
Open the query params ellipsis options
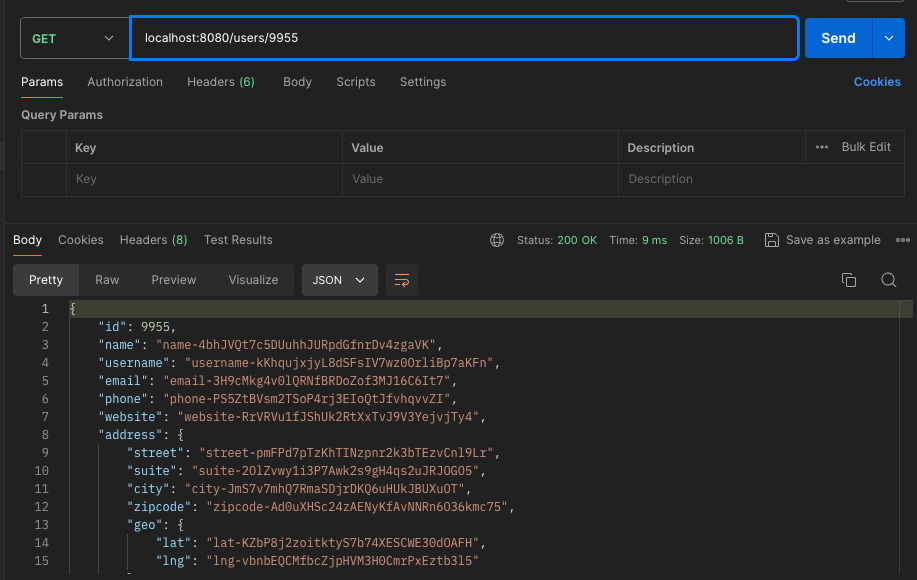[822, 147]
